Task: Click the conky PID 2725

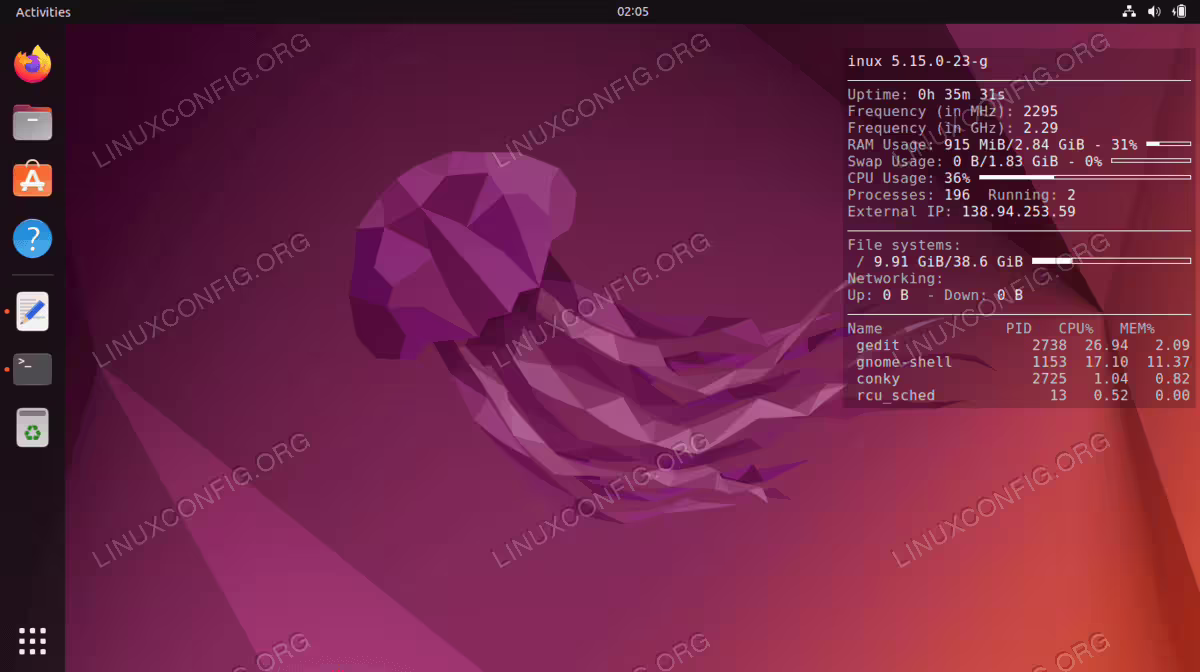Action: click(1049, 379)
